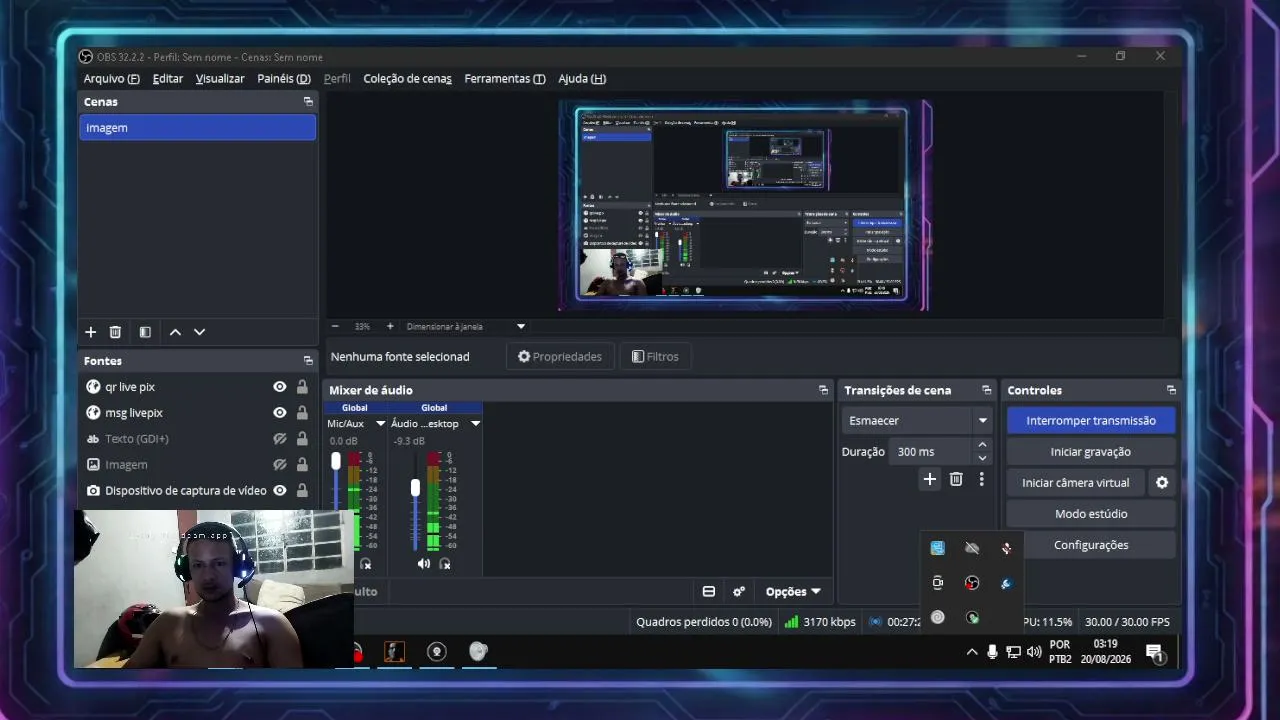The height and width of the screenshot is (720, 1280).
Task: Click the muted microphone icon in tray popup
Action: (1006, 548)
